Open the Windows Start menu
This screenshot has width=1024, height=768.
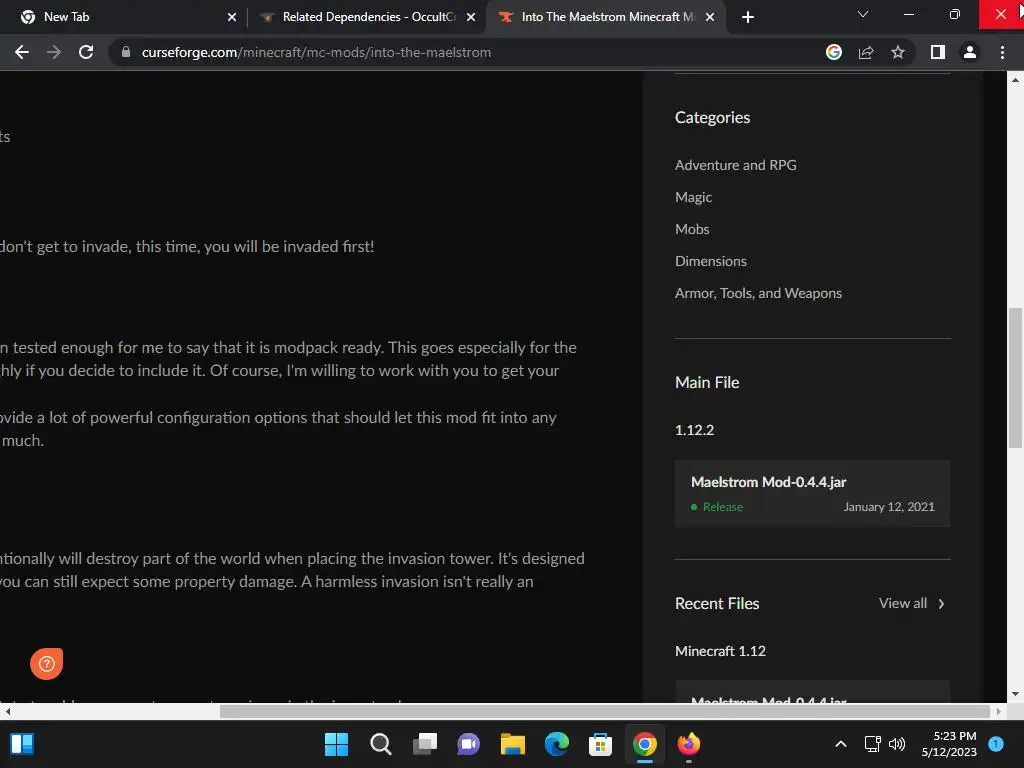tap(336, 744)
